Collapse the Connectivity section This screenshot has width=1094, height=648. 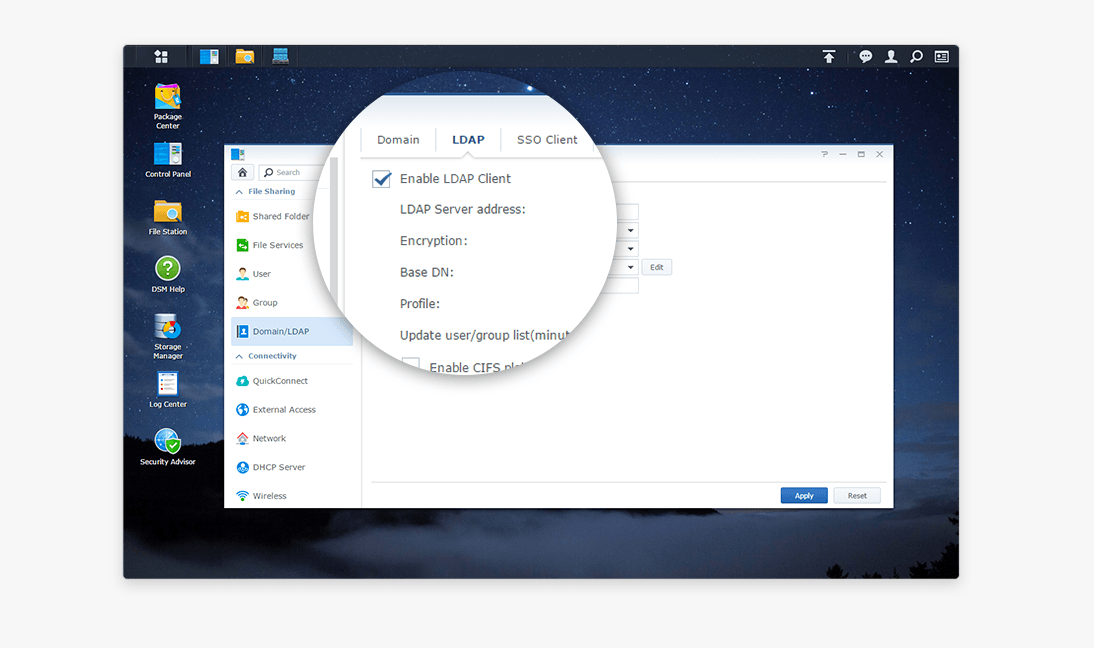click(239, 356)
